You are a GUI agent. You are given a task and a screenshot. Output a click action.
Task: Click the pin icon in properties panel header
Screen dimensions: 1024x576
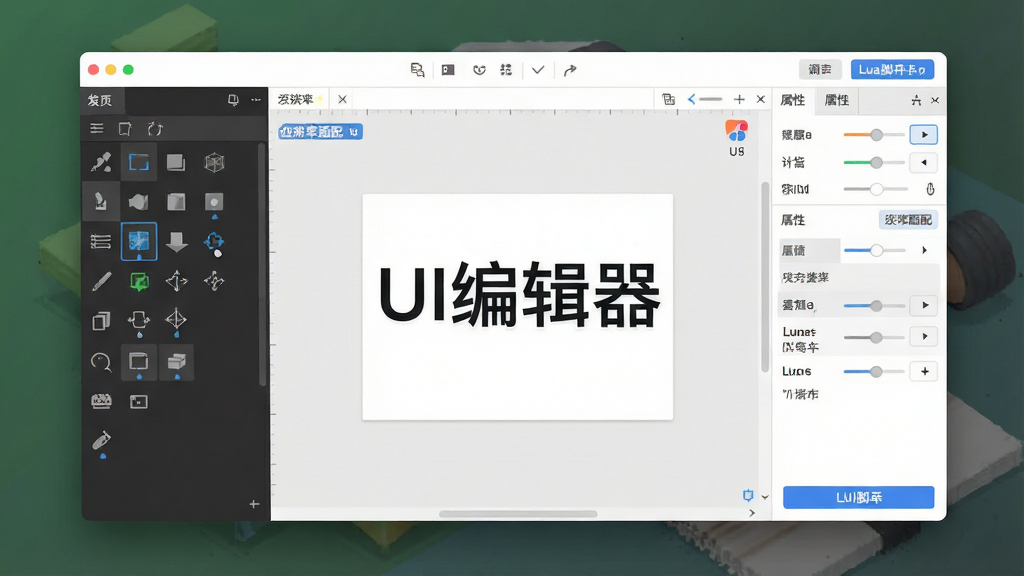(x=916, y=100)
